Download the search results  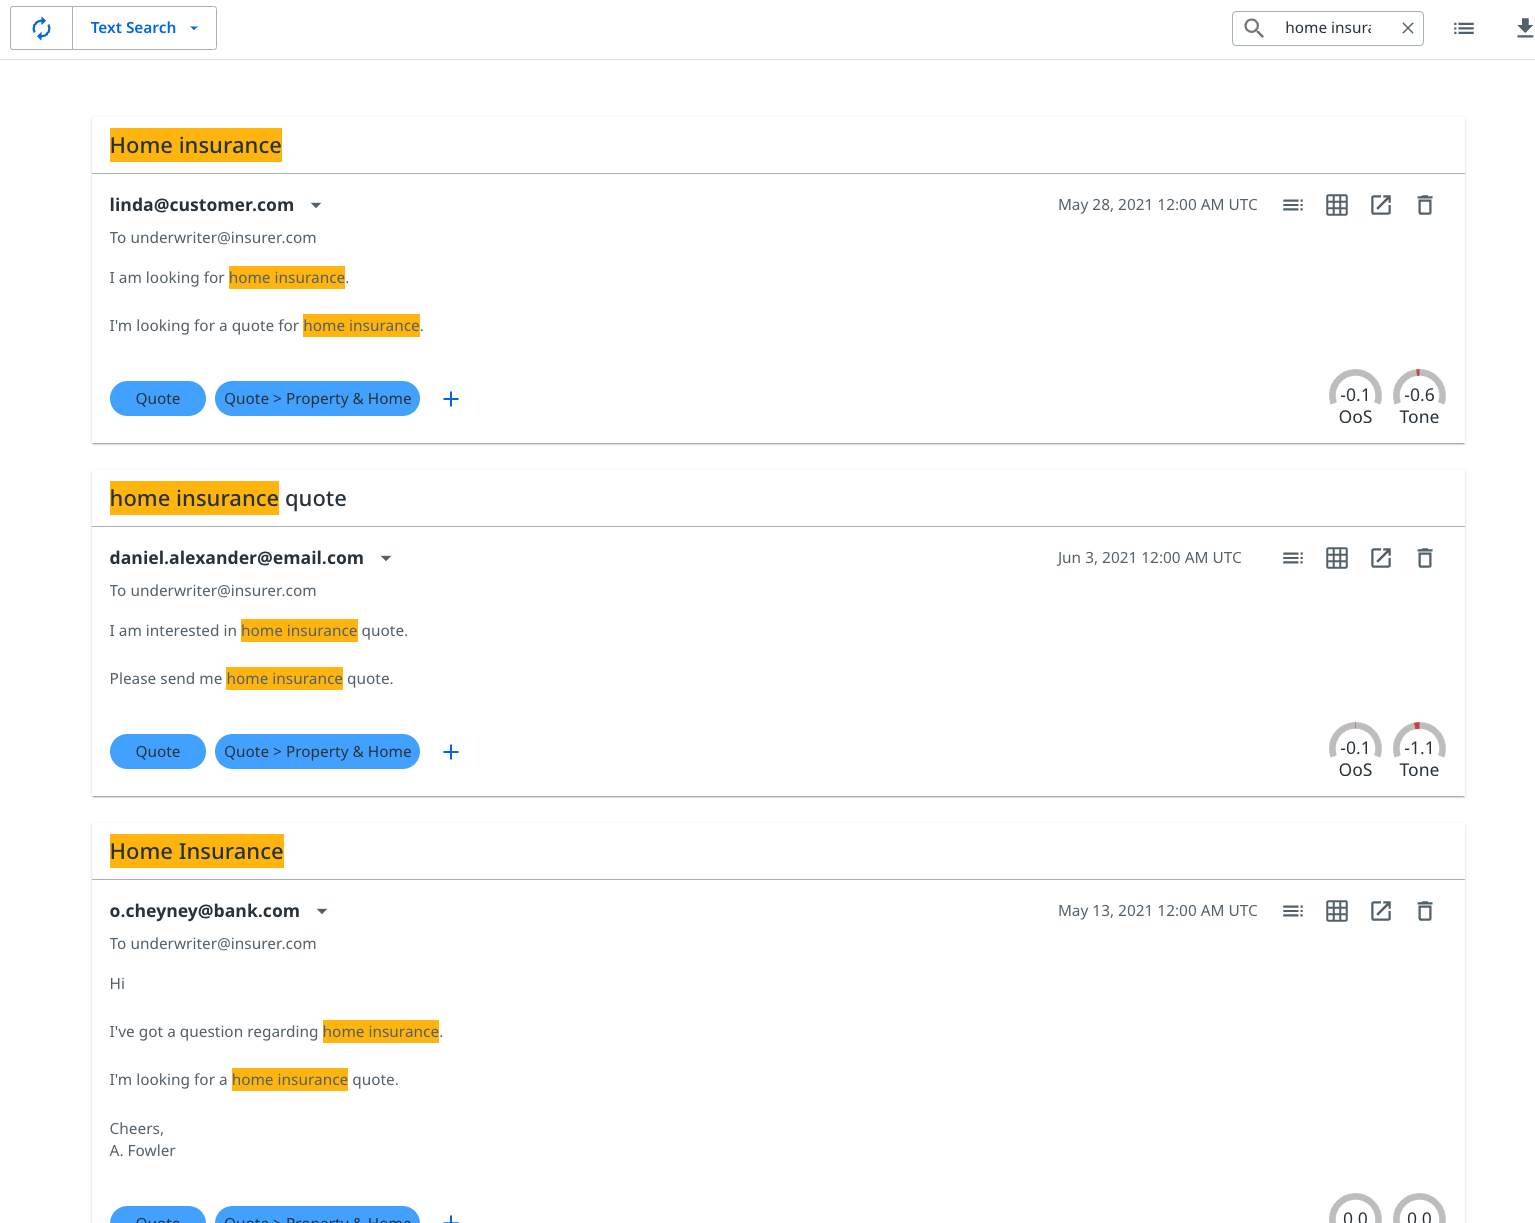[x=1522, y=28]
